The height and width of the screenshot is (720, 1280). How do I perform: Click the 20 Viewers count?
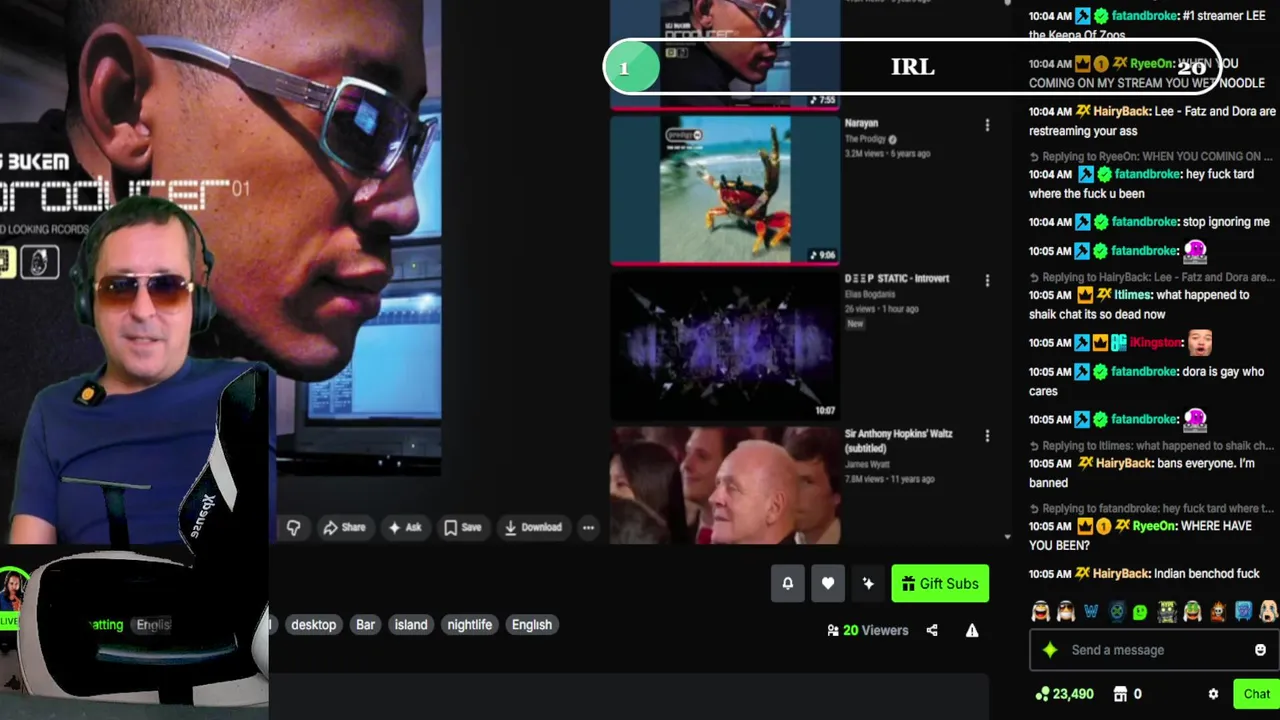coord(868,630)
